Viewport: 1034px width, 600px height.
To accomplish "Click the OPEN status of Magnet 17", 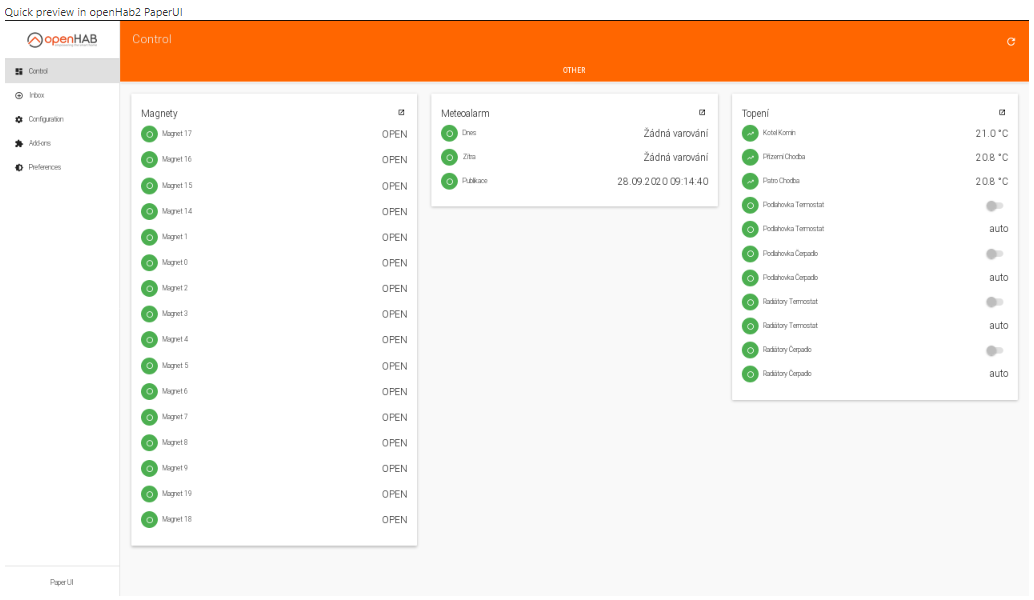I will (394, 135).
